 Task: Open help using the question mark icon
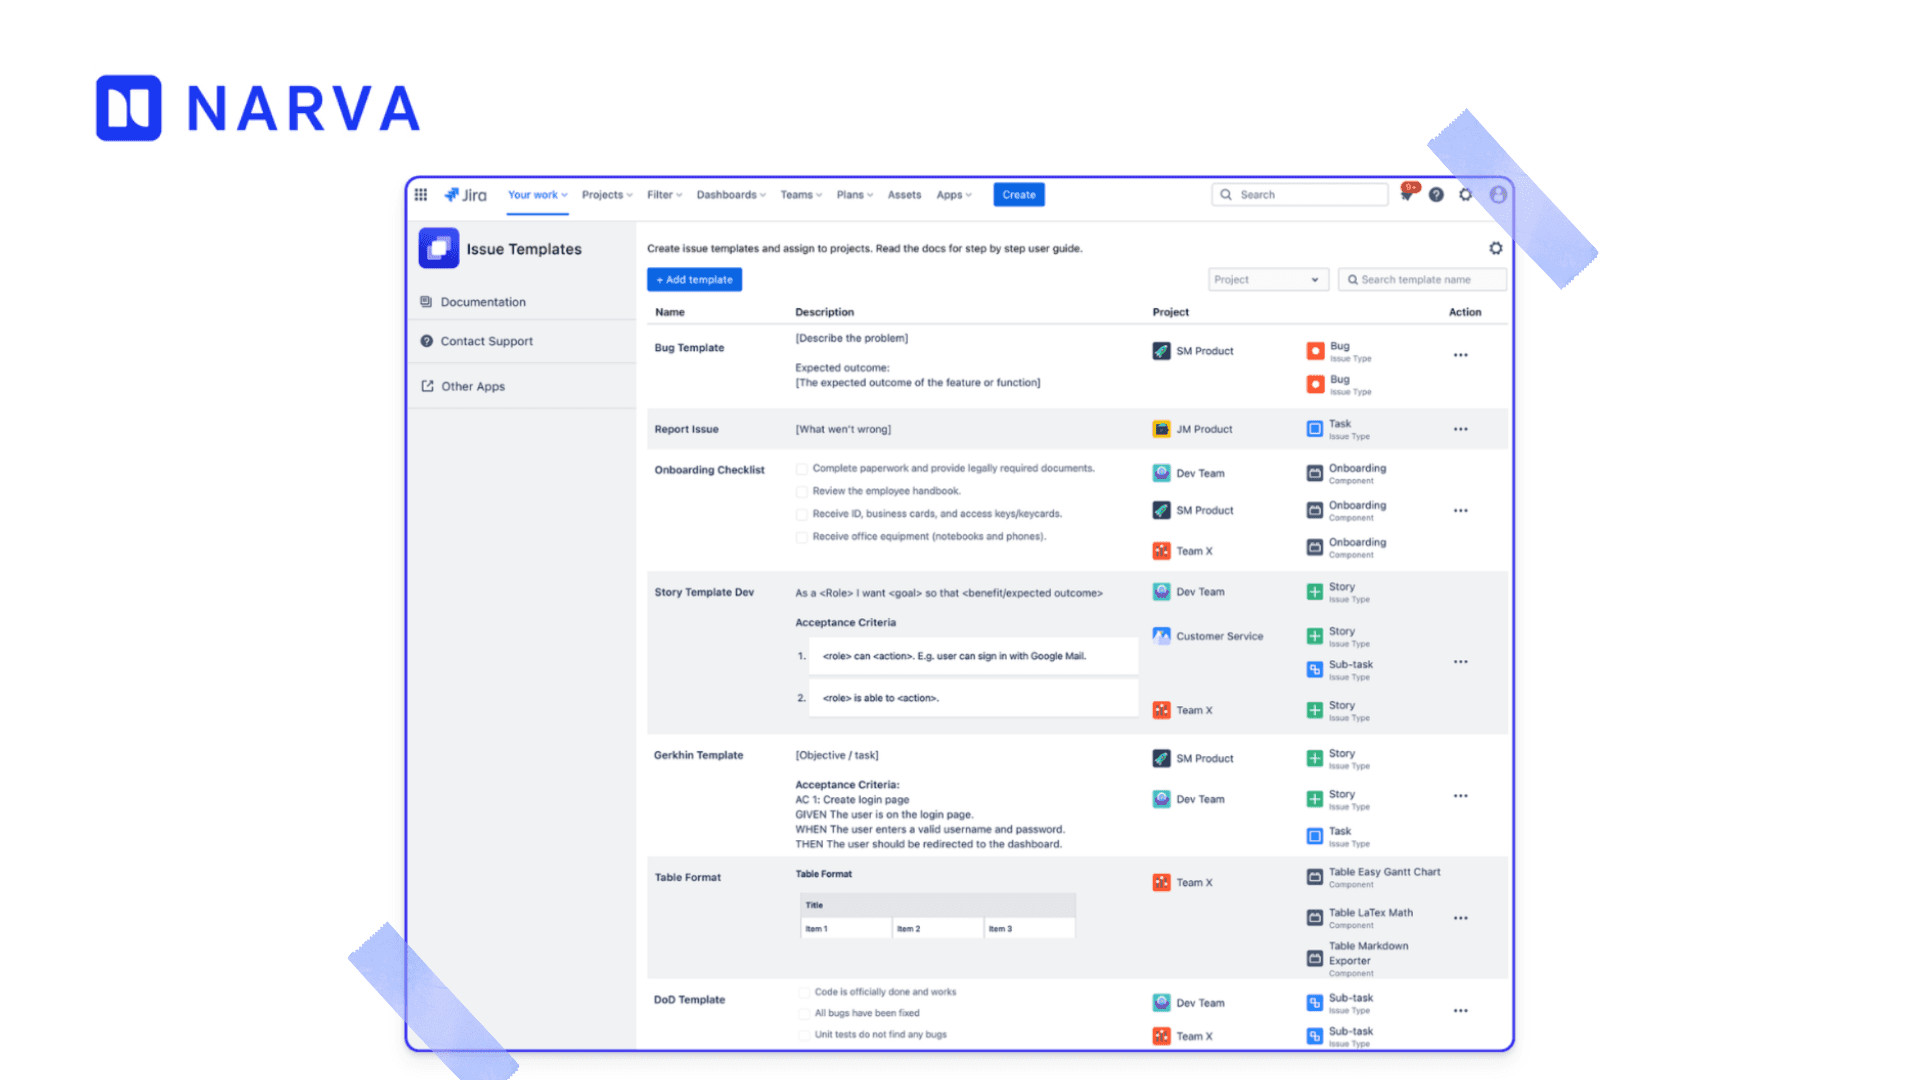(x=1437, y=195)
